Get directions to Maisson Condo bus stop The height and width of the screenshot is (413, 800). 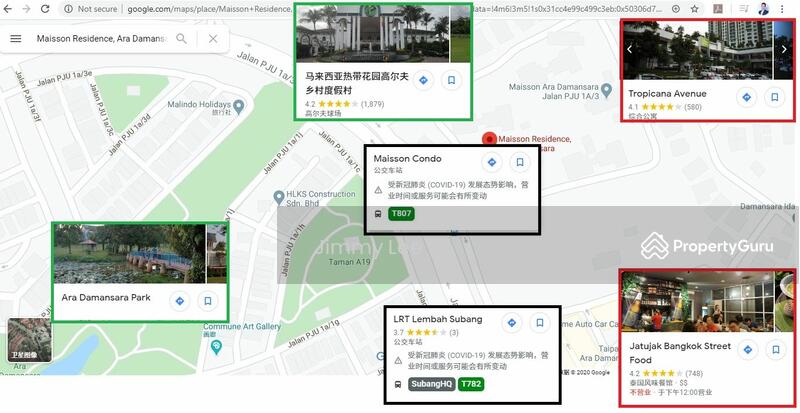[x=492, y=162]
